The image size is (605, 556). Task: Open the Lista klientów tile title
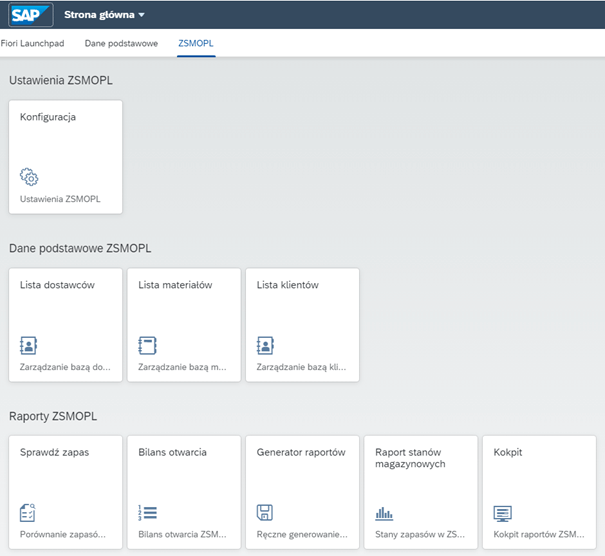287,285
